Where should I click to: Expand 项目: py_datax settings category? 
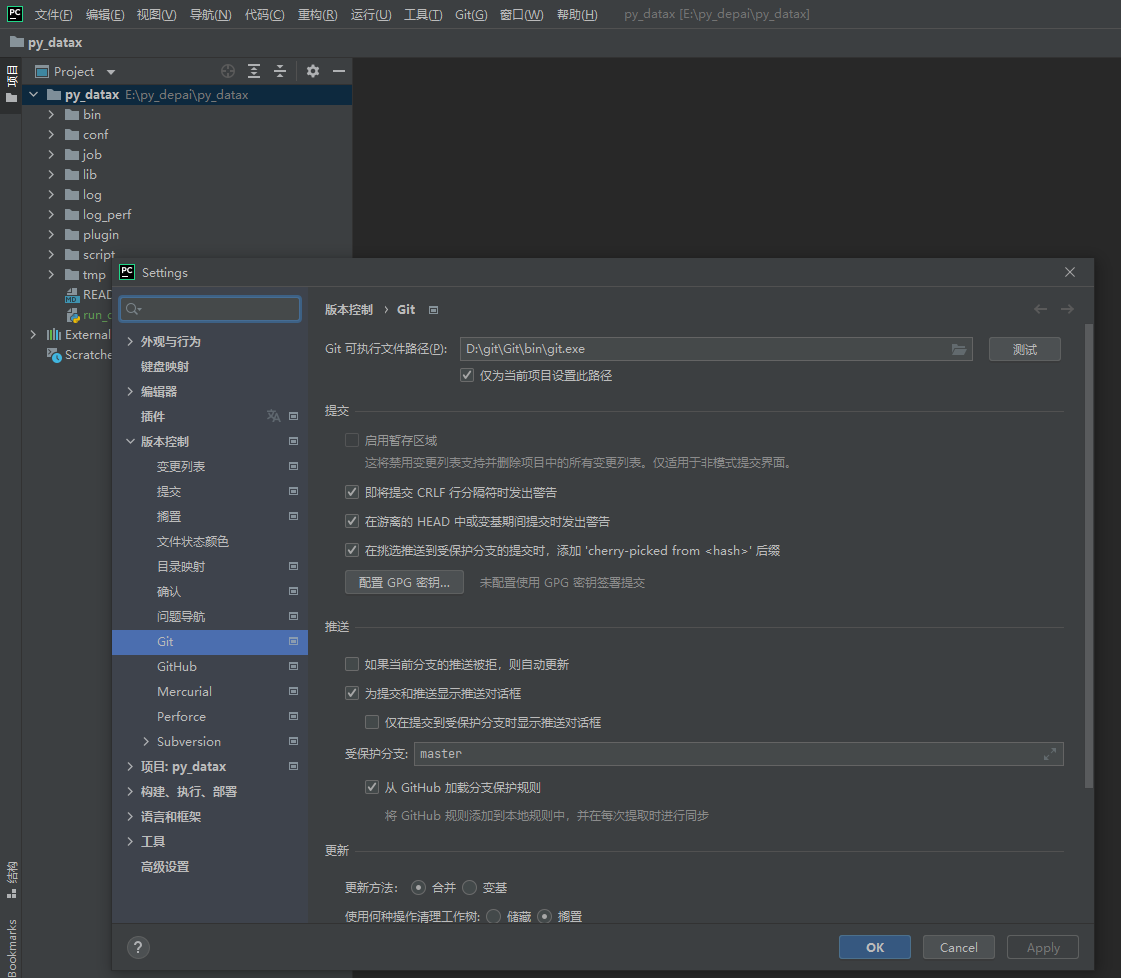point(130,766)
